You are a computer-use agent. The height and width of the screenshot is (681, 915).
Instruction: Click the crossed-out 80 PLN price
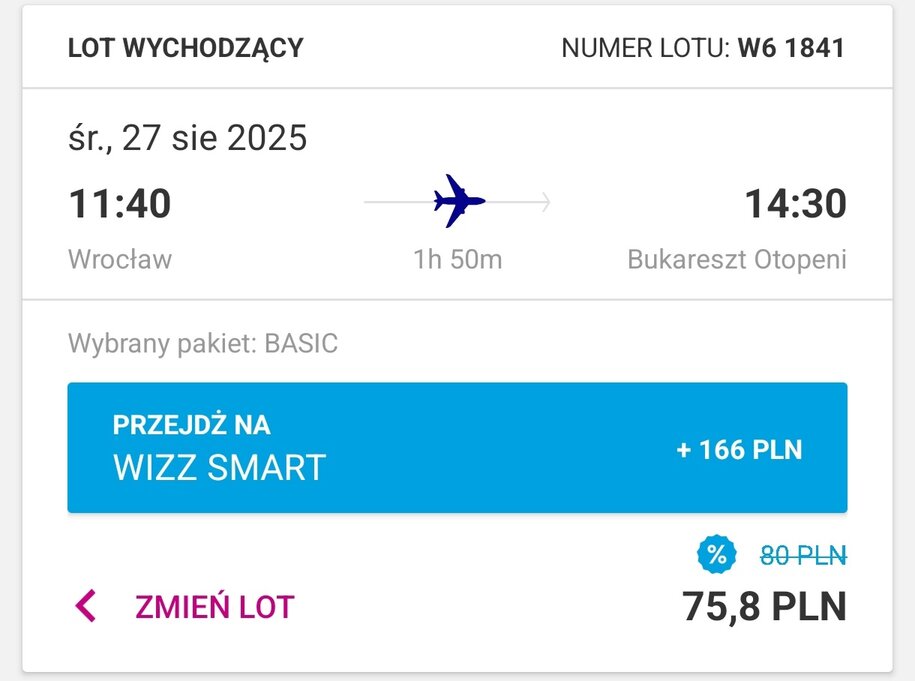(803, 556)
